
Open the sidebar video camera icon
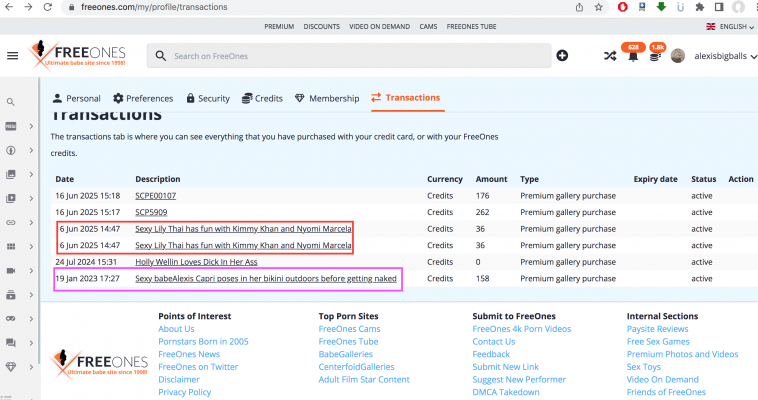tap(11, 270)
